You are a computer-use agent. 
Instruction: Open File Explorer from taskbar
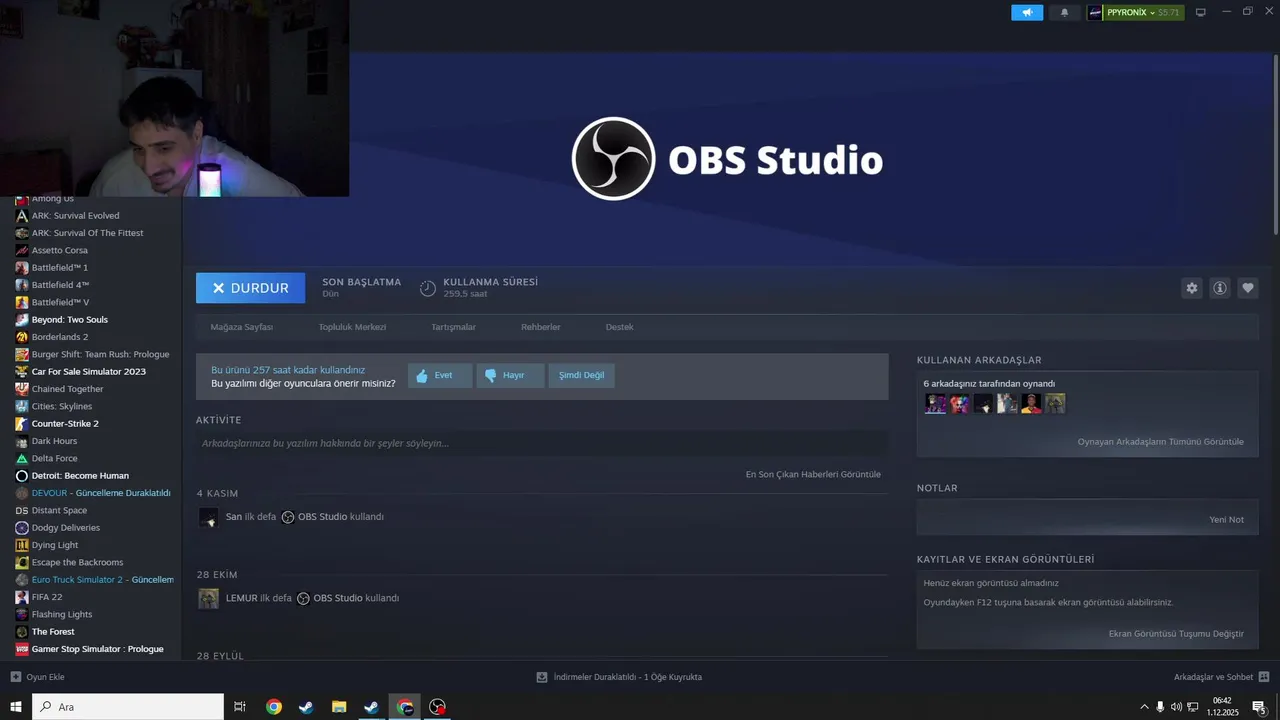tap(339, 707)
